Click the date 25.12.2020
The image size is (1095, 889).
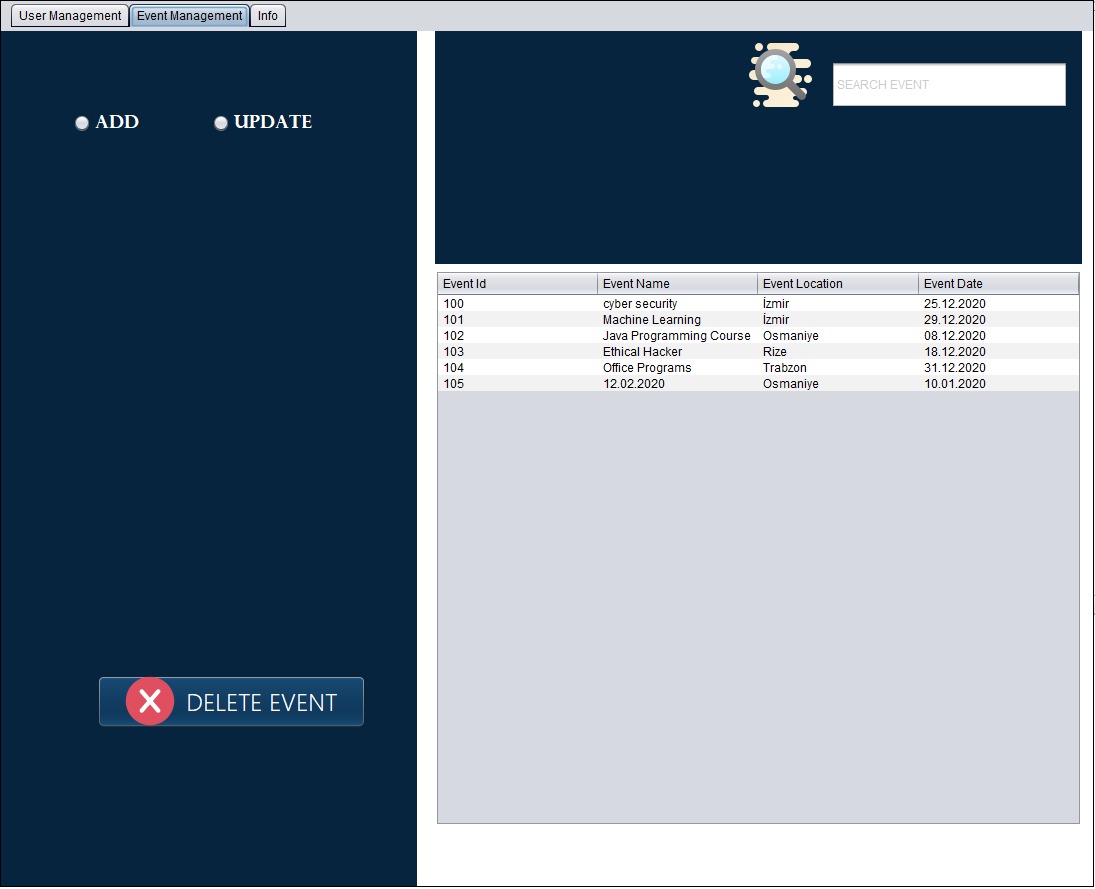coord(955,304)
